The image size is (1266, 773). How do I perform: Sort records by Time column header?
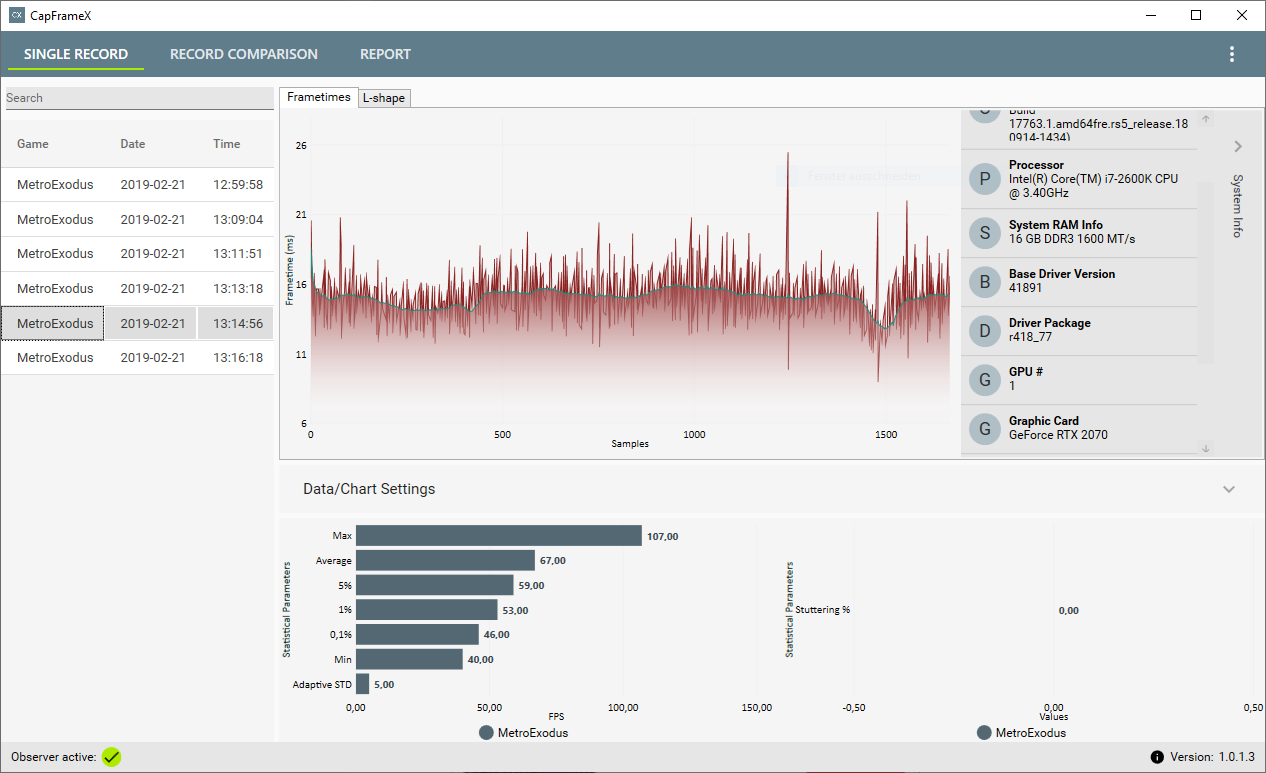(x=227, y=144)
